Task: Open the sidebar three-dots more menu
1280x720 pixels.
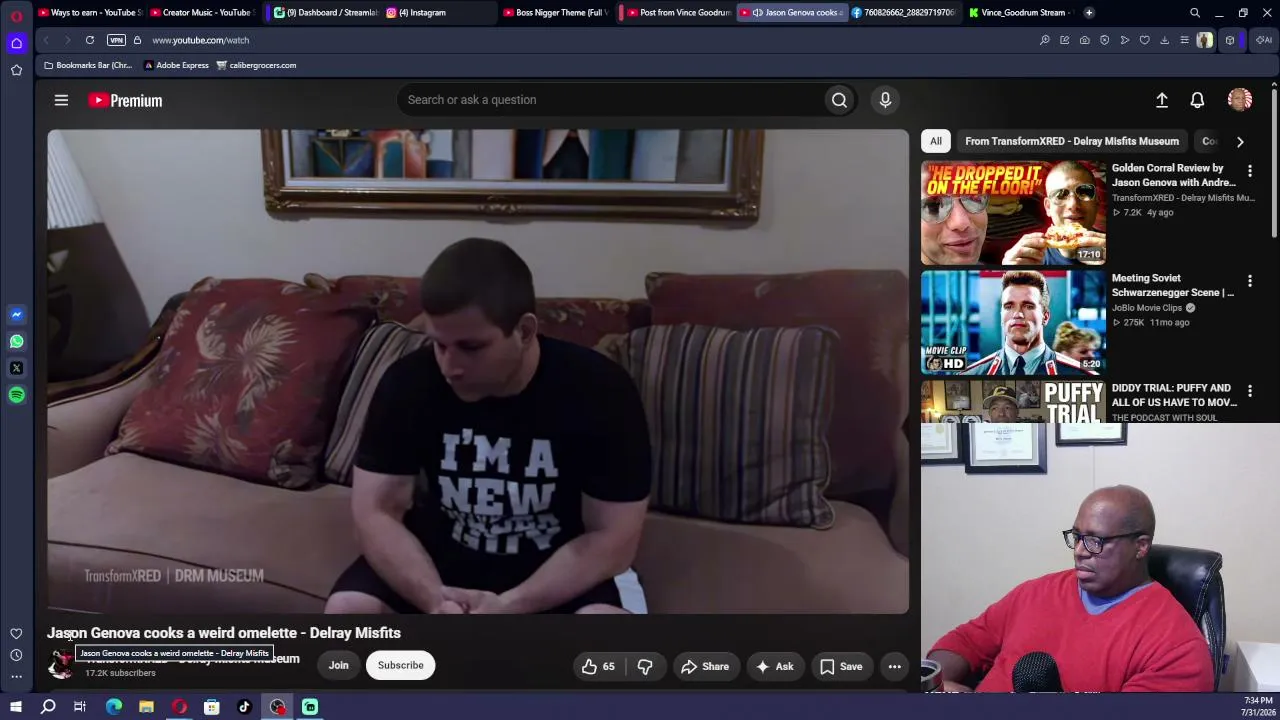Action: point(16,676)
